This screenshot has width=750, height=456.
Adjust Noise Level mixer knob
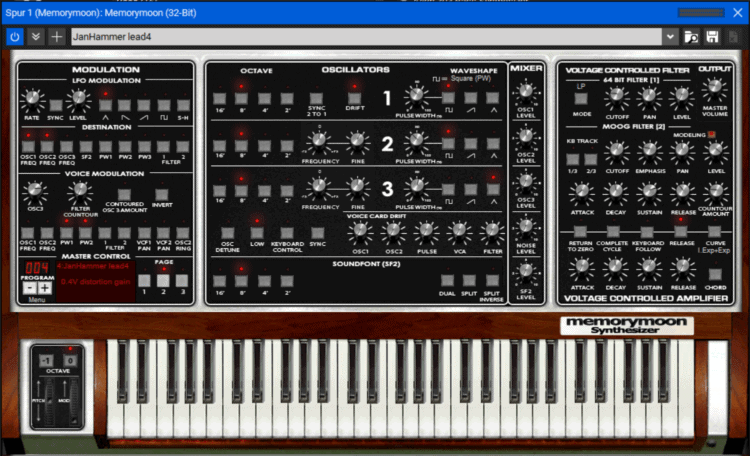526,227
